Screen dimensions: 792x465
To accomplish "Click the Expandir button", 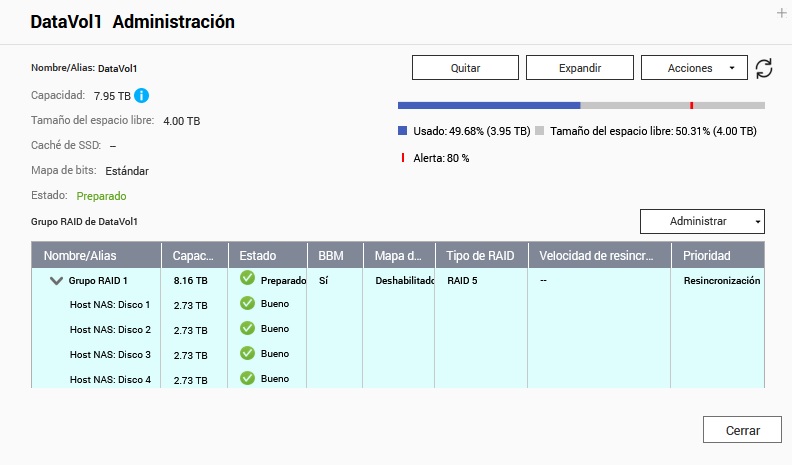I will [580, 68].
